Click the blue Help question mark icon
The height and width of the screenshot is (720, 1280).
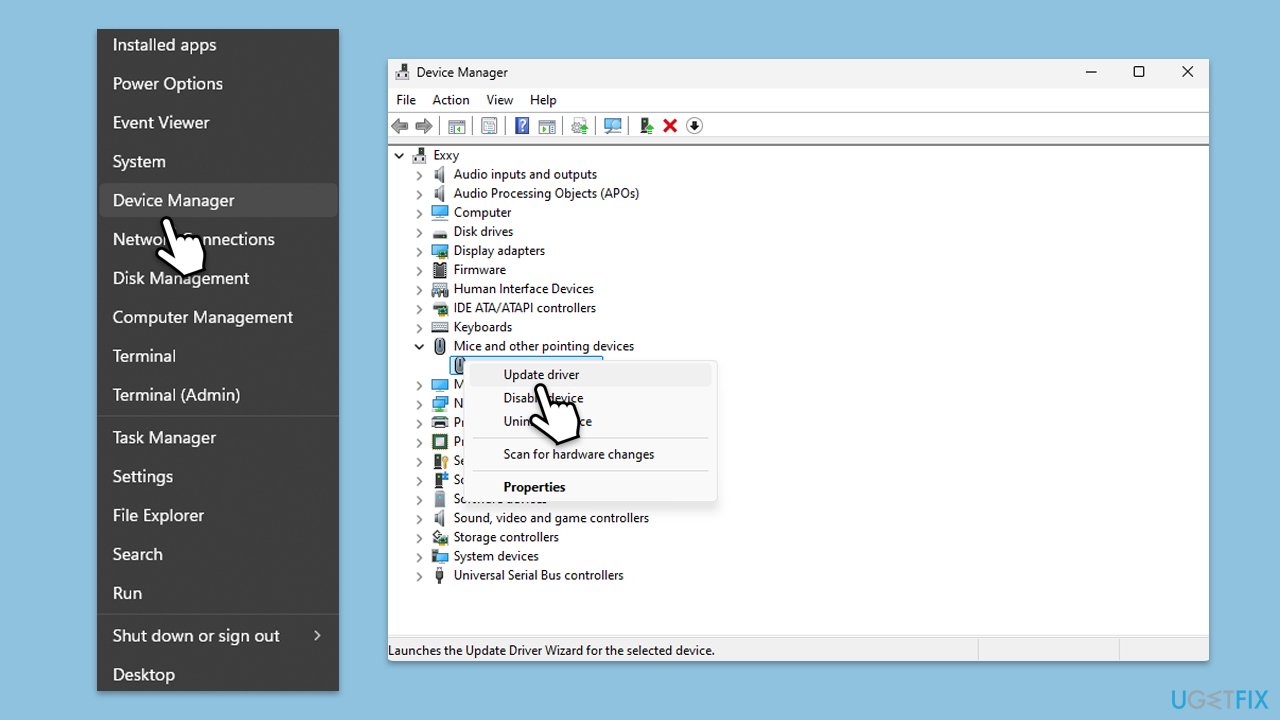522,126
